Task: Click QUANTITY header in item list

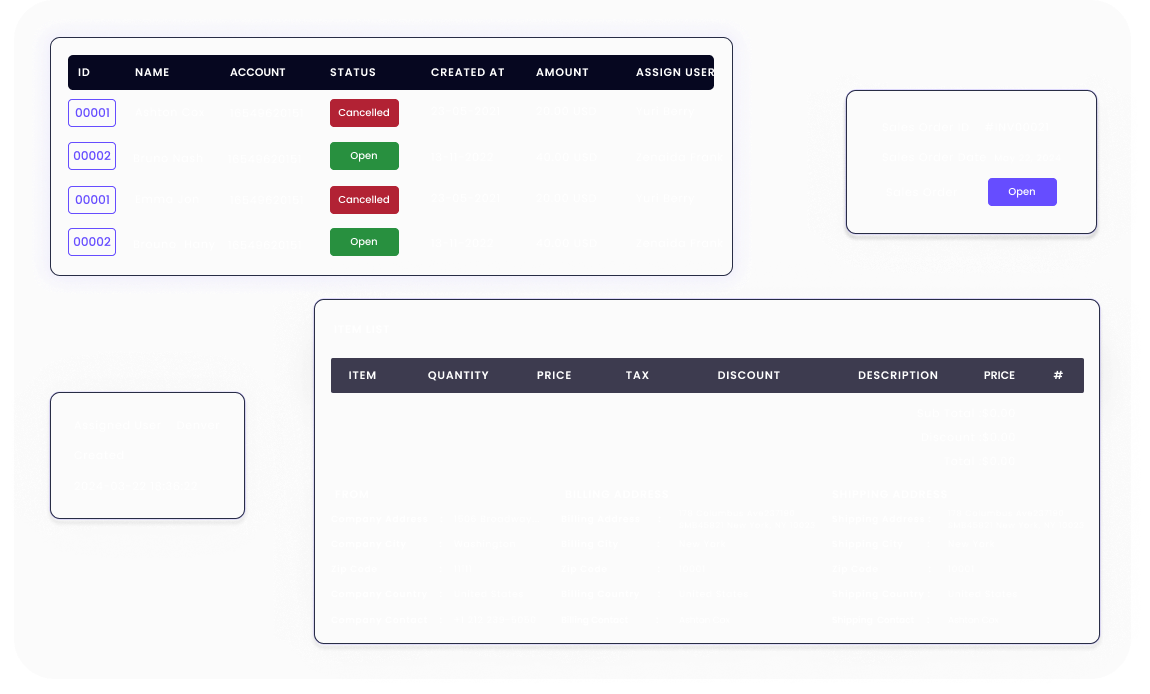Action: (x=458, y=376)
